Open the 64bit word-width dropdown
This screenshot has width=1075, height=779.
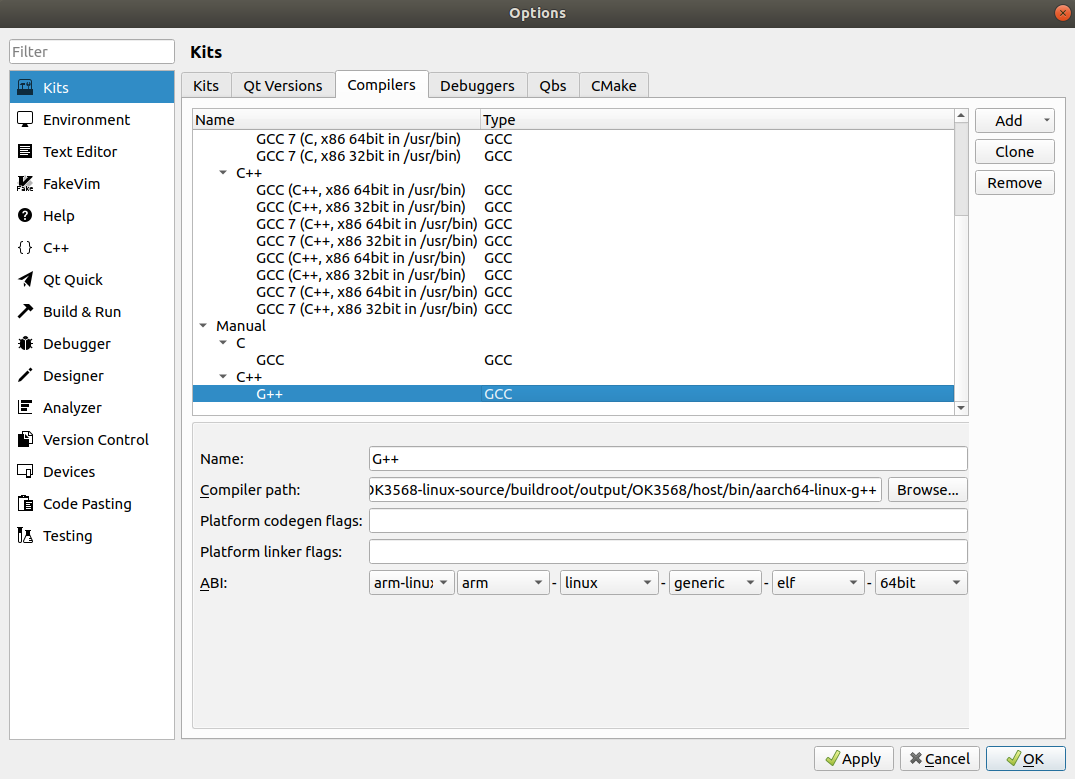920,583
